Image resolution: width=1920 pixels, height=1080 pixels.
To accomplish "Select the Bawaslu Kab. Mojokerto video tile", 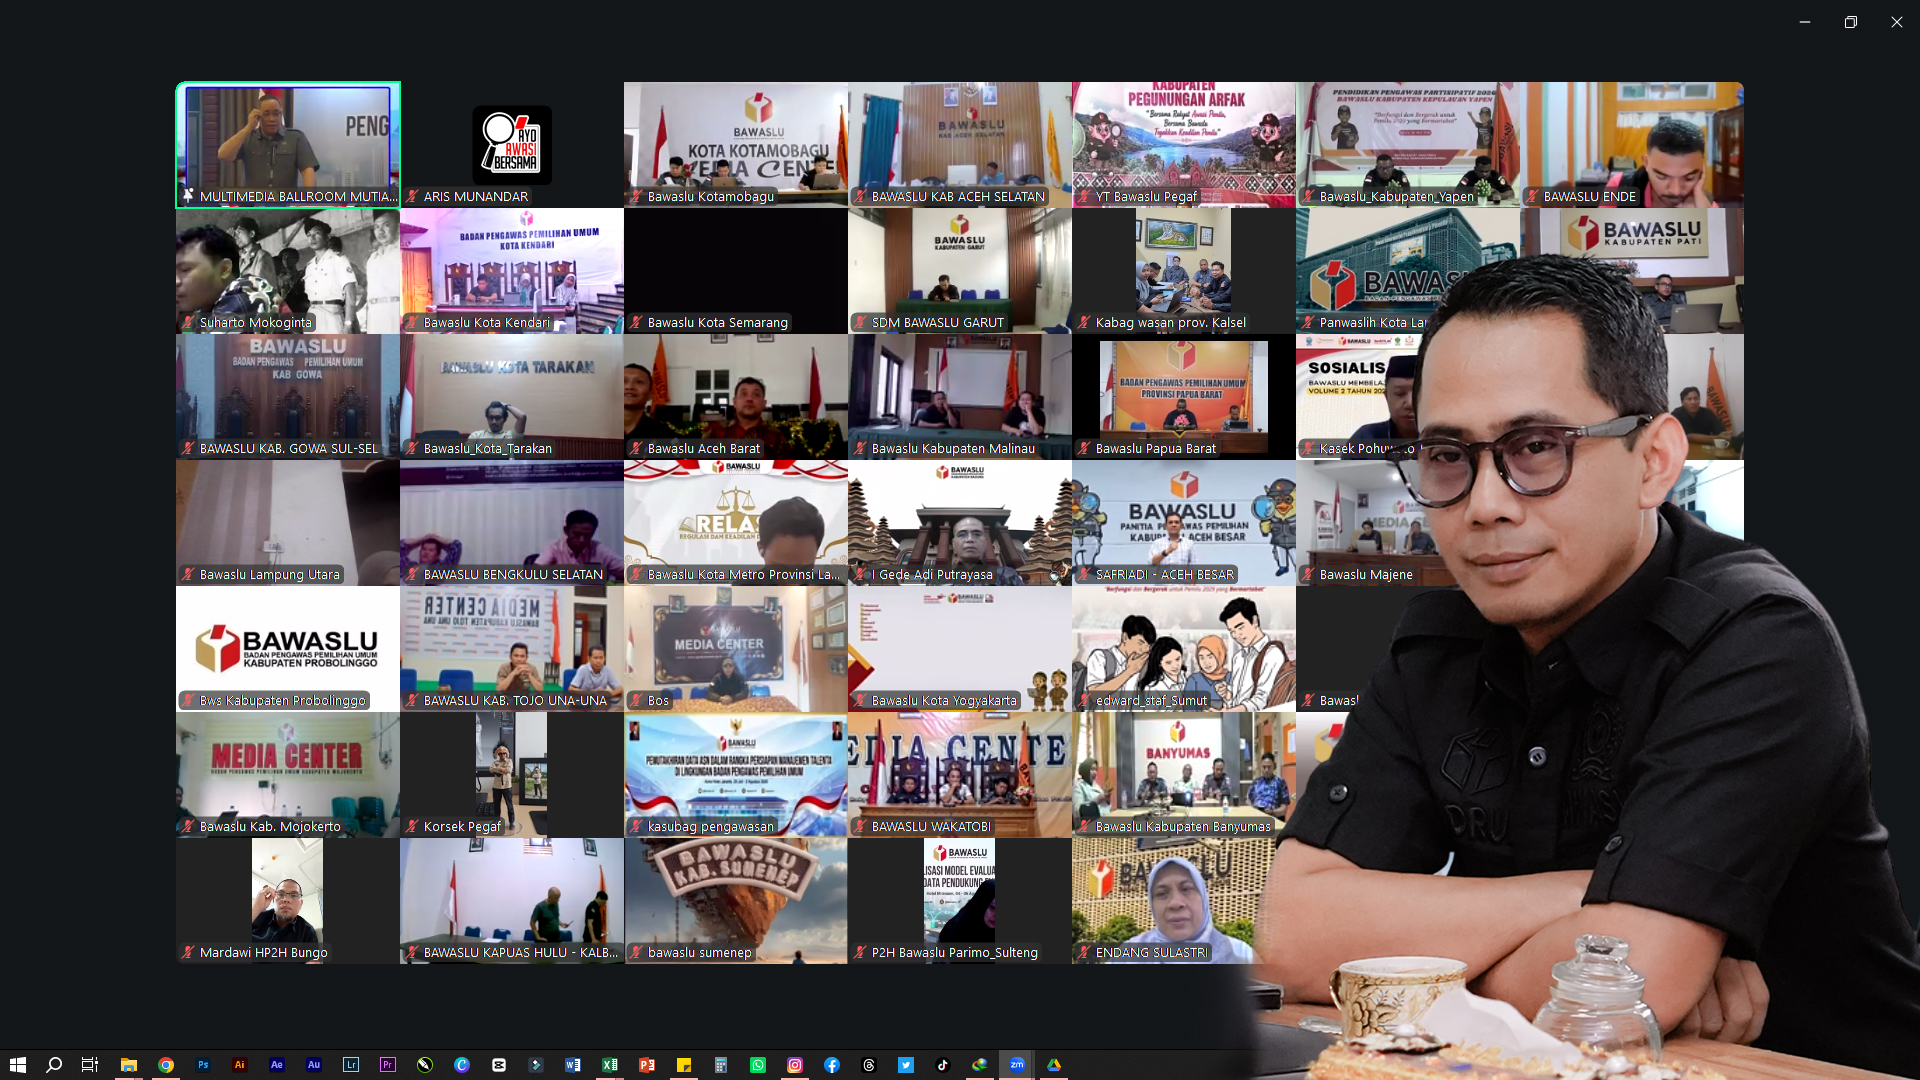I will click(288, 775).
